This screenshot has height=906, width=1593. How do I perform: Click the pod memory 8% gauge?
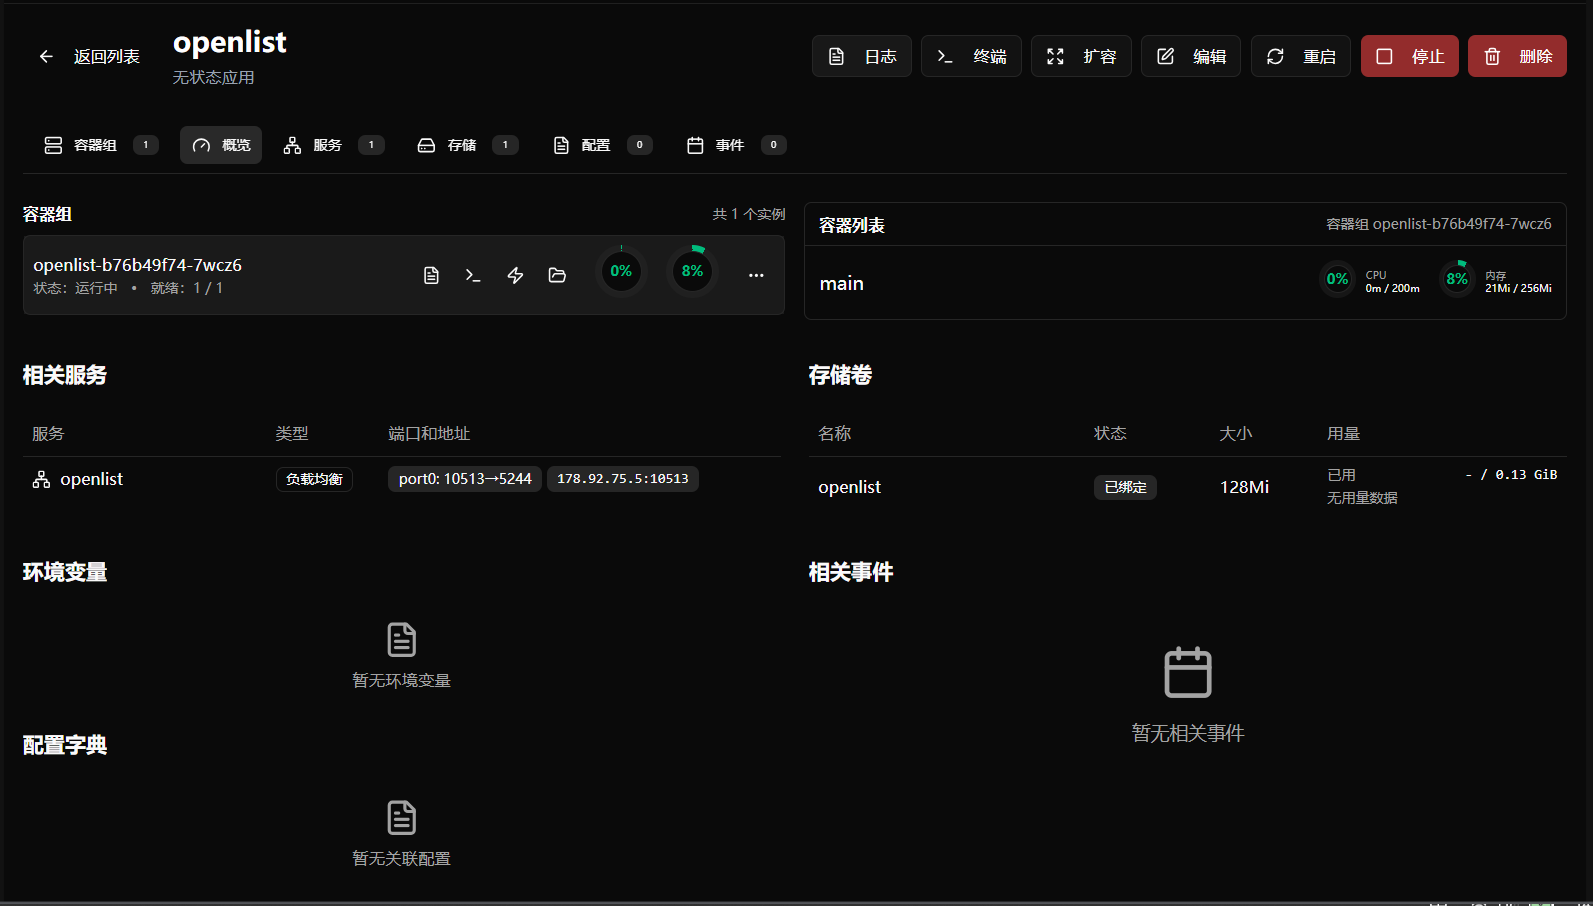click(692, 271)
